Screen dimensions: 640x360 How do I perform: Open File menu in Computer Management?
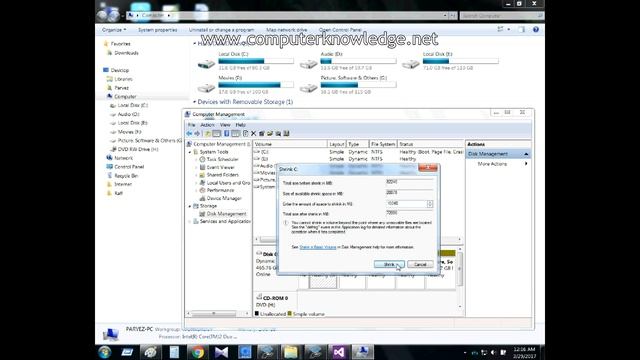click(191, 124)
